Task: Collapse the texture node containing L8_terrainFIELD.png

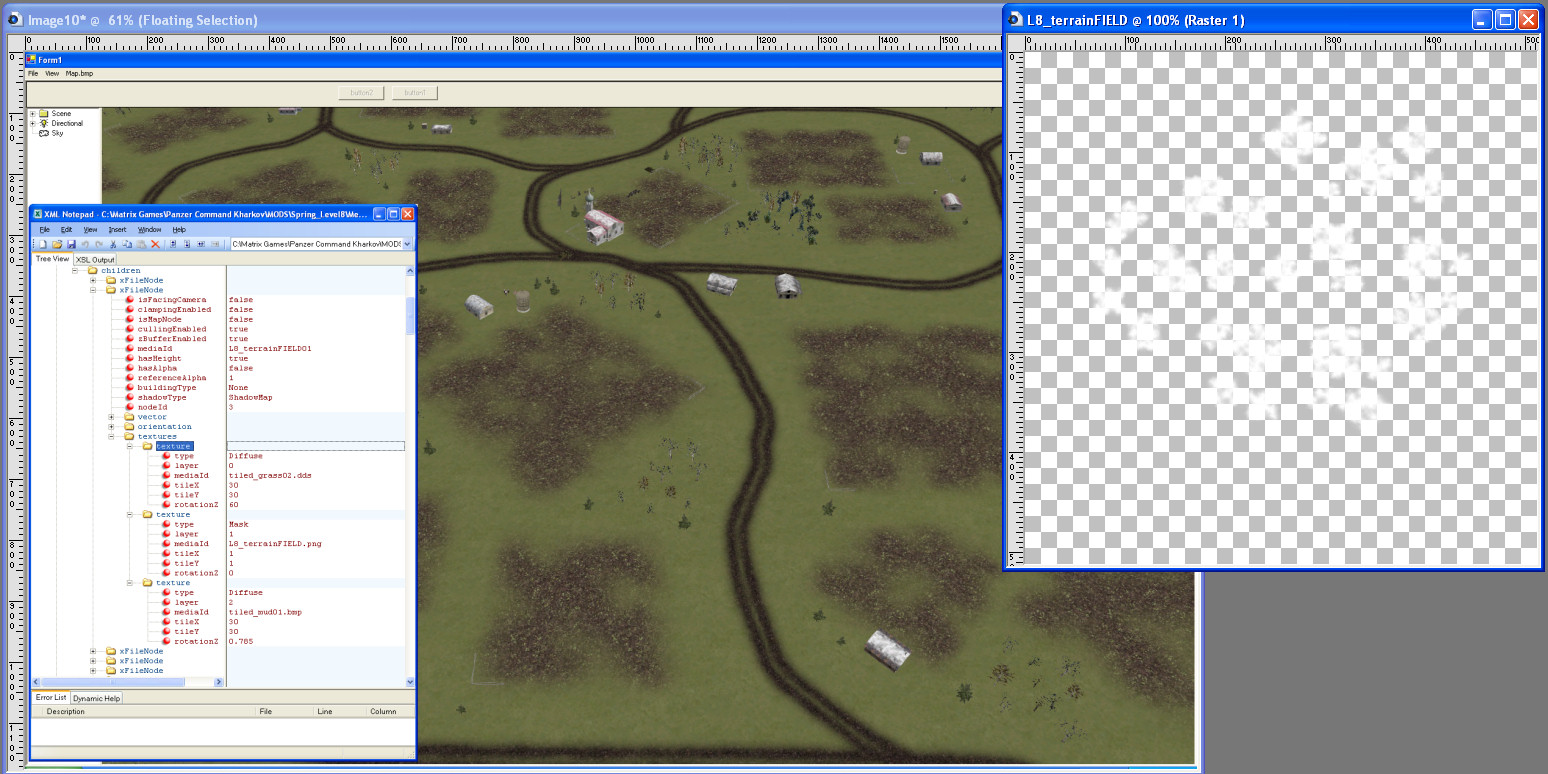Action: 130,515
